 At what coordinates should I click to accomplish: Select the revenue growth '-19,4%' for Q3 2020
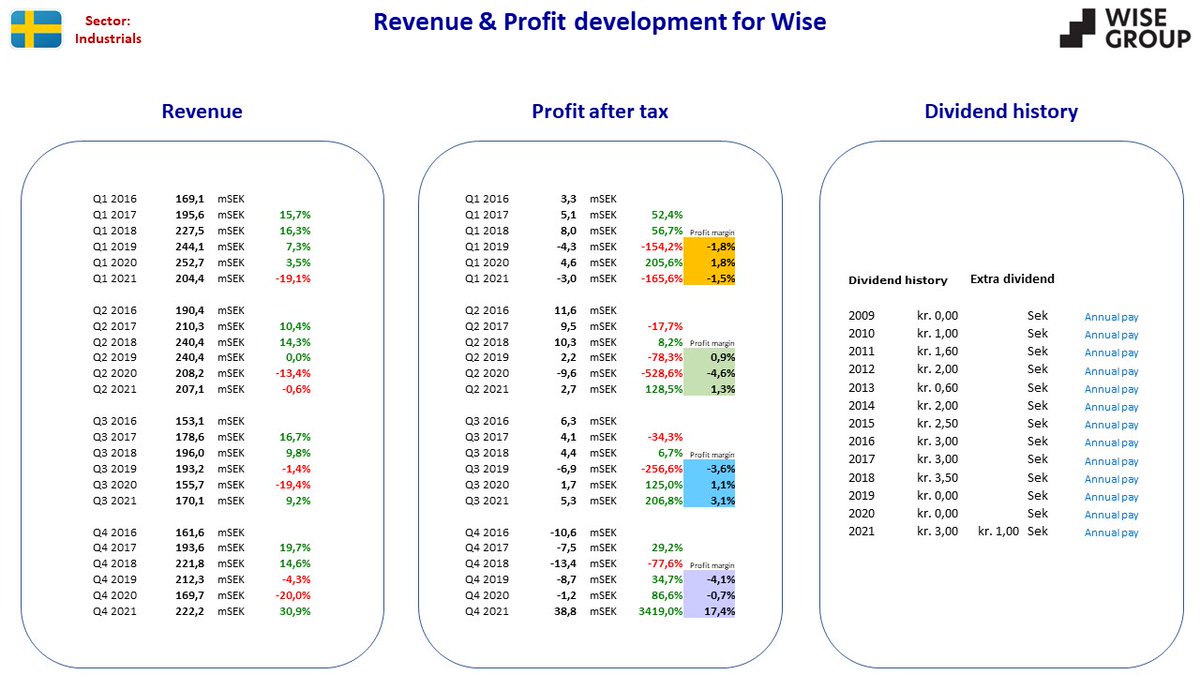[293, 486]
